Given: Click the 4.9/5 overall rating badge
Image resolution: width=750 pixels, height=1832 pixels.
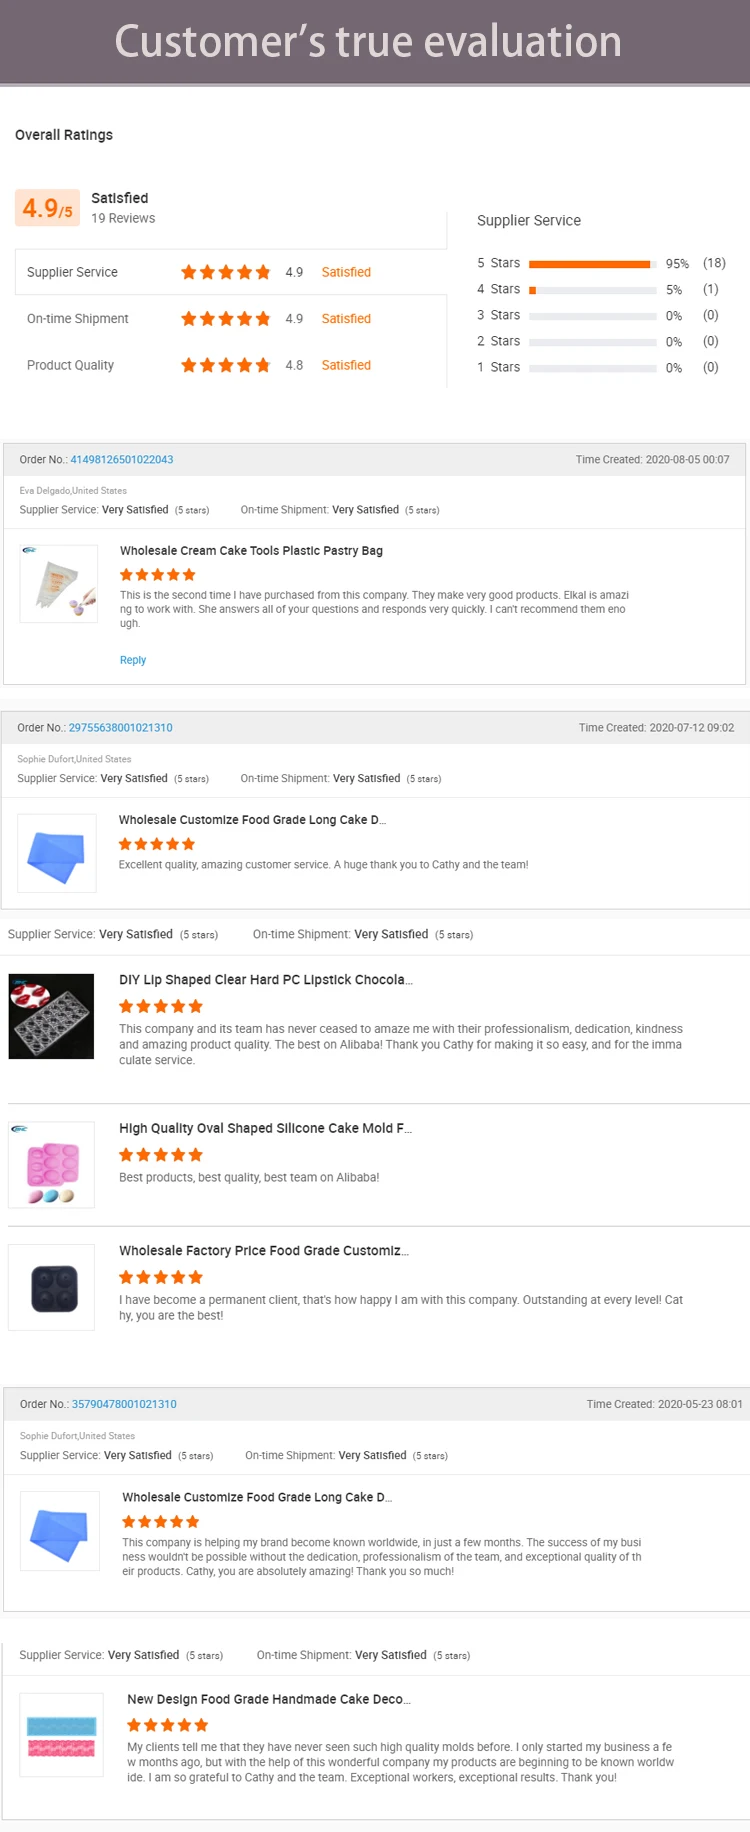Looking at the screenshot, I should [x=47, y=208].
